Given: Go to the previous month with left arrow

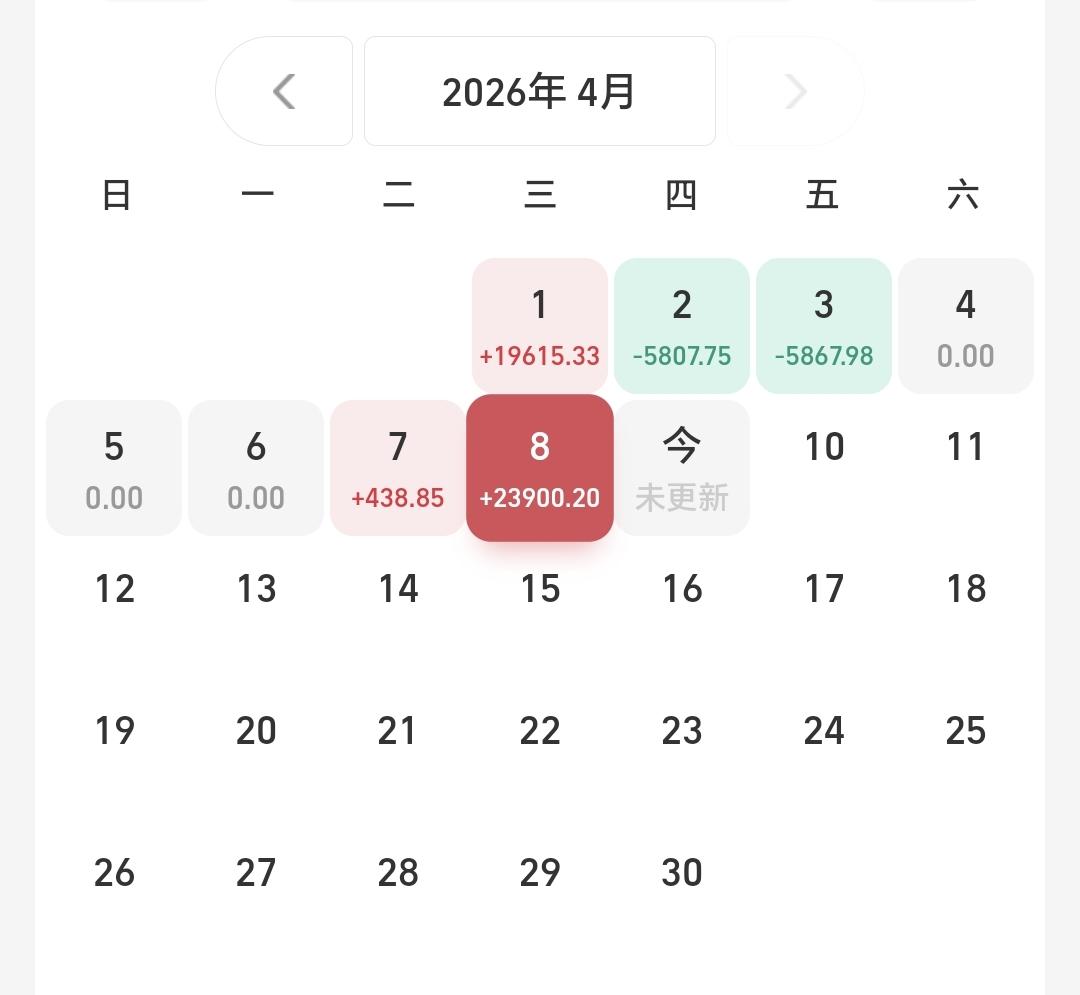Looking at the screenshot, I should coord(284,92).
